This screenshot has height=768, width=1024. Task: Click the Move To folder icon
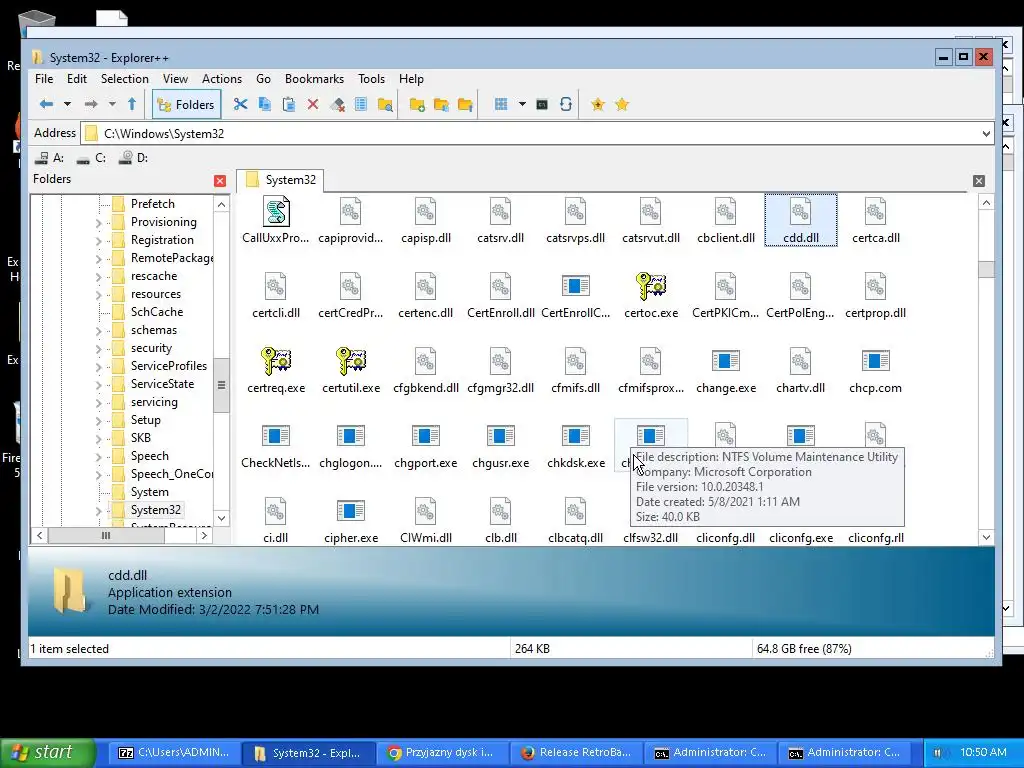click(465, 104)
